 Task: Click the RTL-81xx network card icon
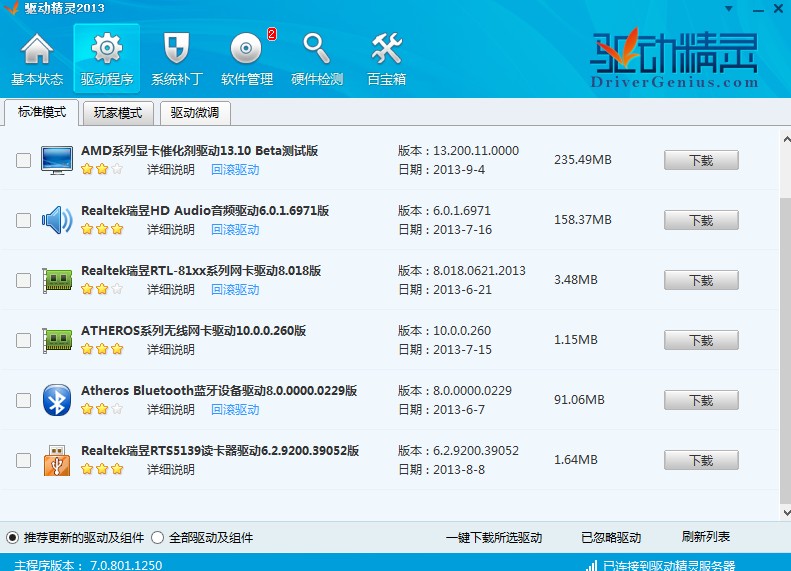click(57, 280)
